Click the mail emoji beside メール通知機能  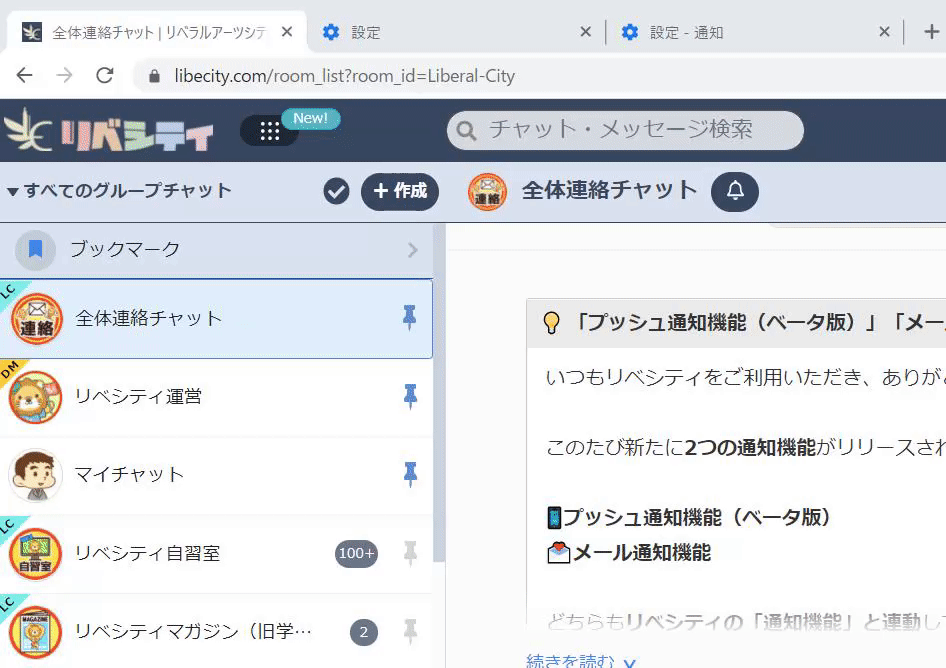559,553
